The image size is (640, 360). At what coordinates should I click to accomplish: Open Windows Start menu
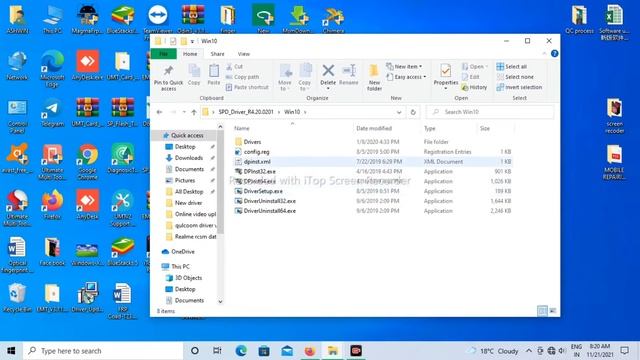click(11, 351)
